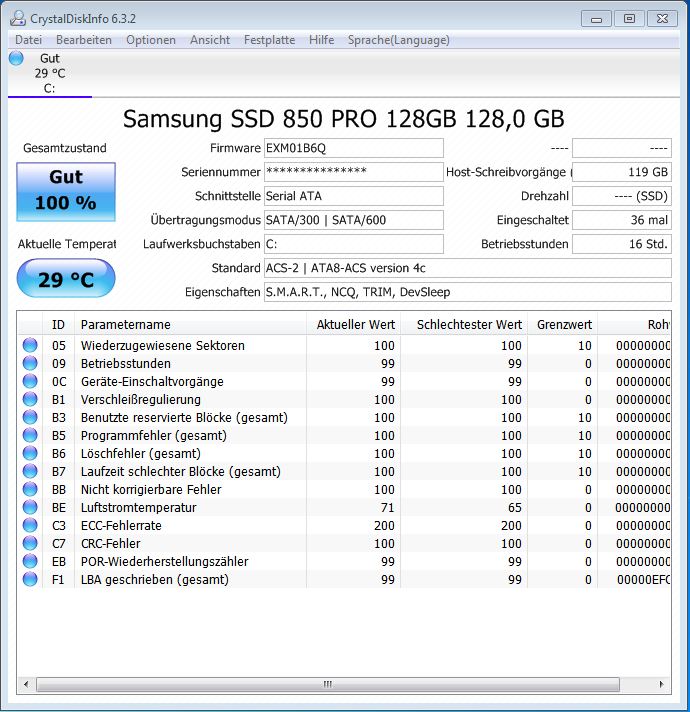Click the Gut 100 % health status button
Image resolution: width=690 pixels, height=712 pixels.
[66, 192]
